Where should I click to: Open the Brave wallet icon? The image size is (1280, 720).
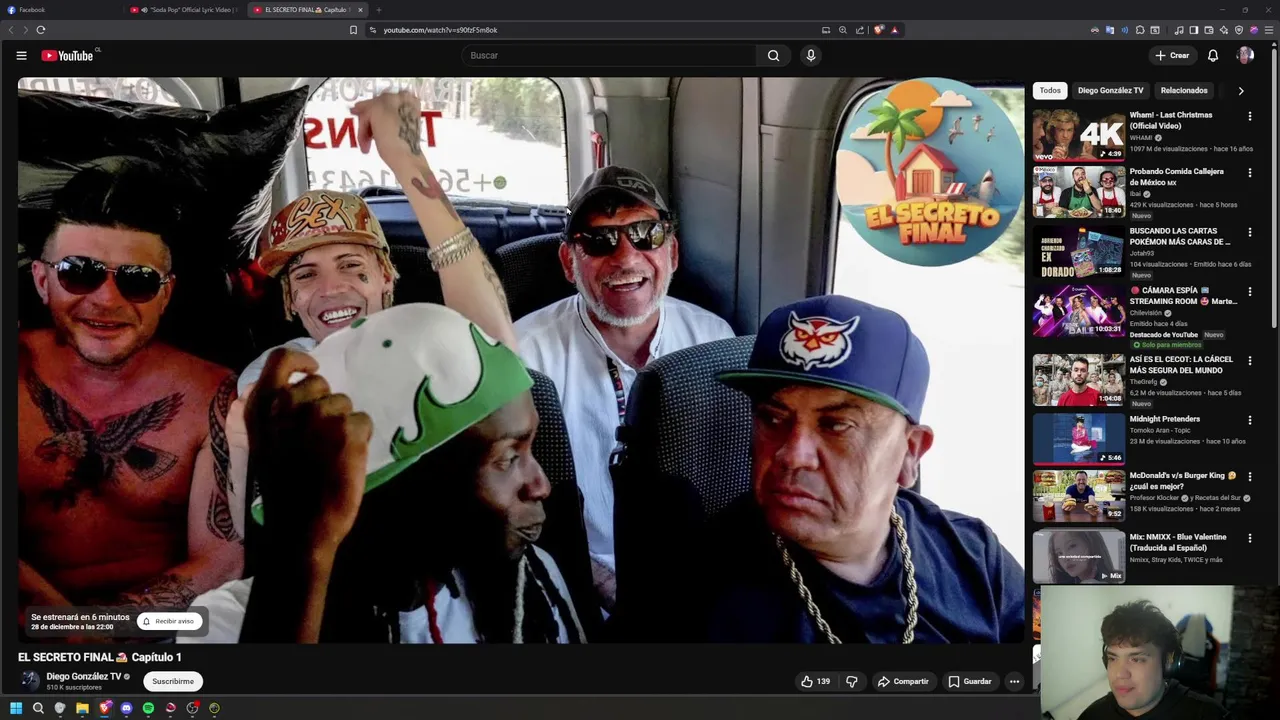coord(1209,30)
